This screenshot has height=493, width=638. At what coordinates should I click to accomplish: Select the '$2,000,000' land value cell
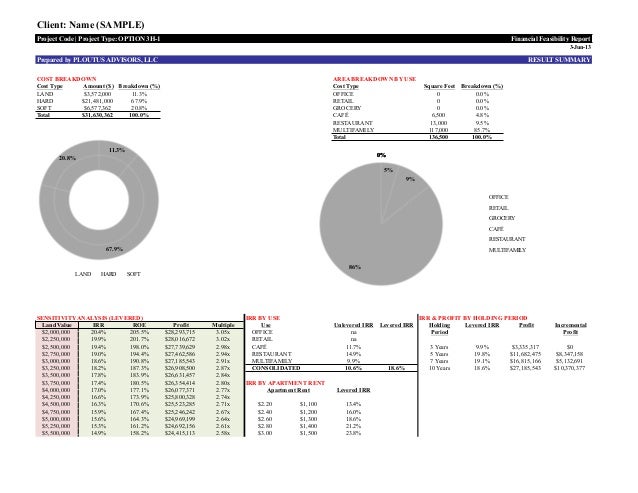click(x=56, y=332)
